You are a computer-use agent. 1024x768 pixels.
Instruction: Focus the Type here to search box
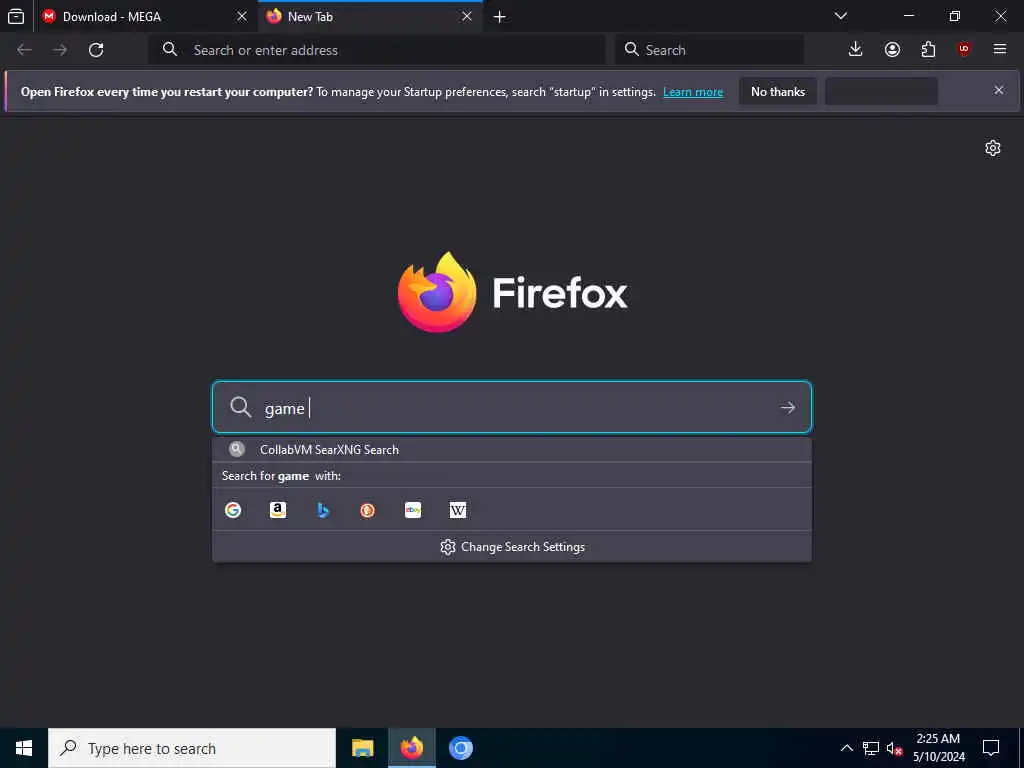pos(192,748)
